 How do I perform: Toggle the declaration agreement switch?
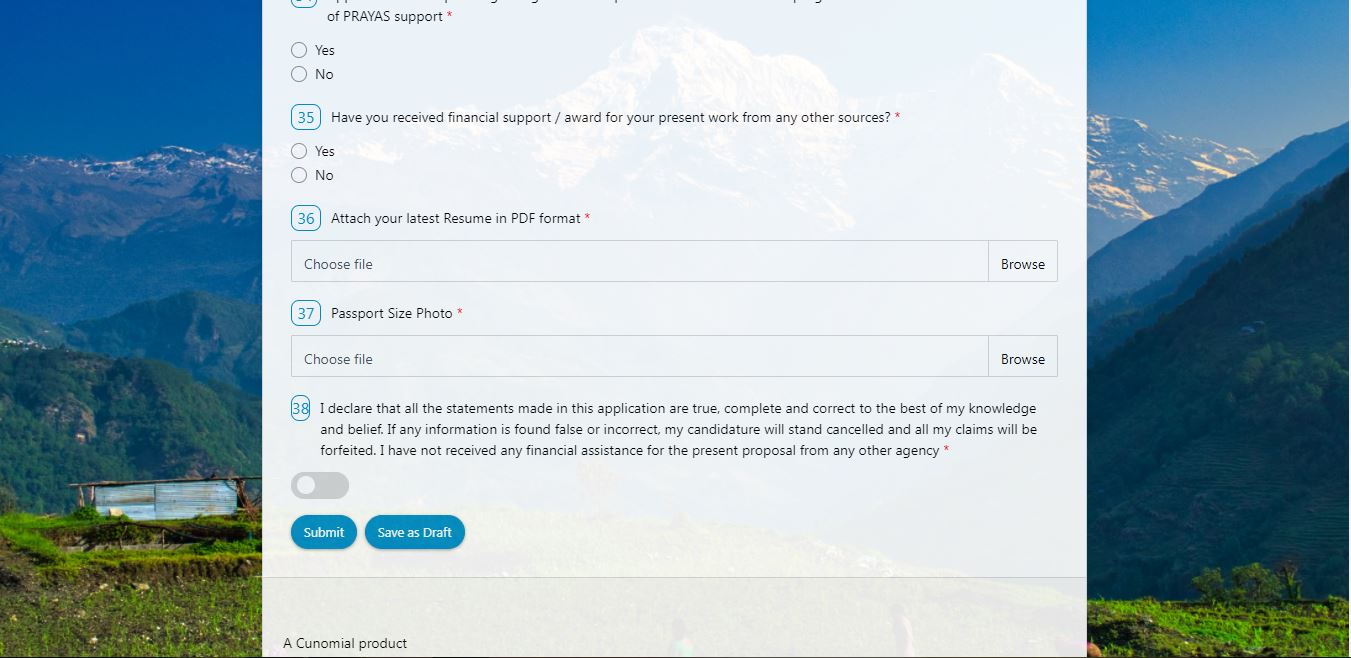320,486
